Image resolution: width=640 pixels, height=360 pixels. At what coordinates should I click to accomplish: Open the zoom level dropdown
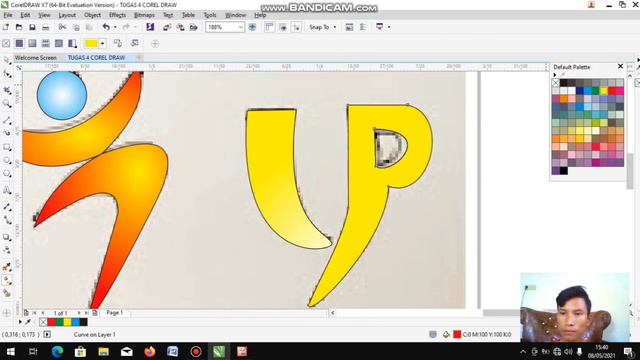click(240, 27)
